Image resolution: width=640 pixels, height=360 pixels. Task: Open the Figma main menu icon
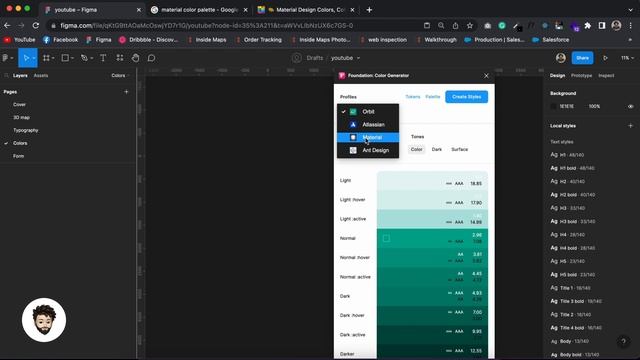click(x=6, y=58)
